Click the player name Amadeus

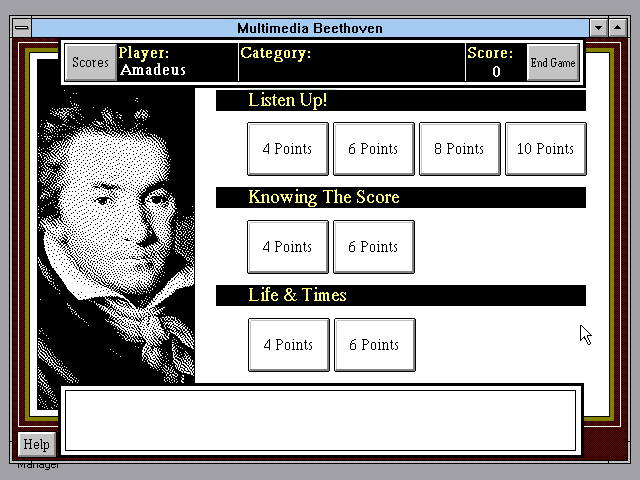[153, 70]
